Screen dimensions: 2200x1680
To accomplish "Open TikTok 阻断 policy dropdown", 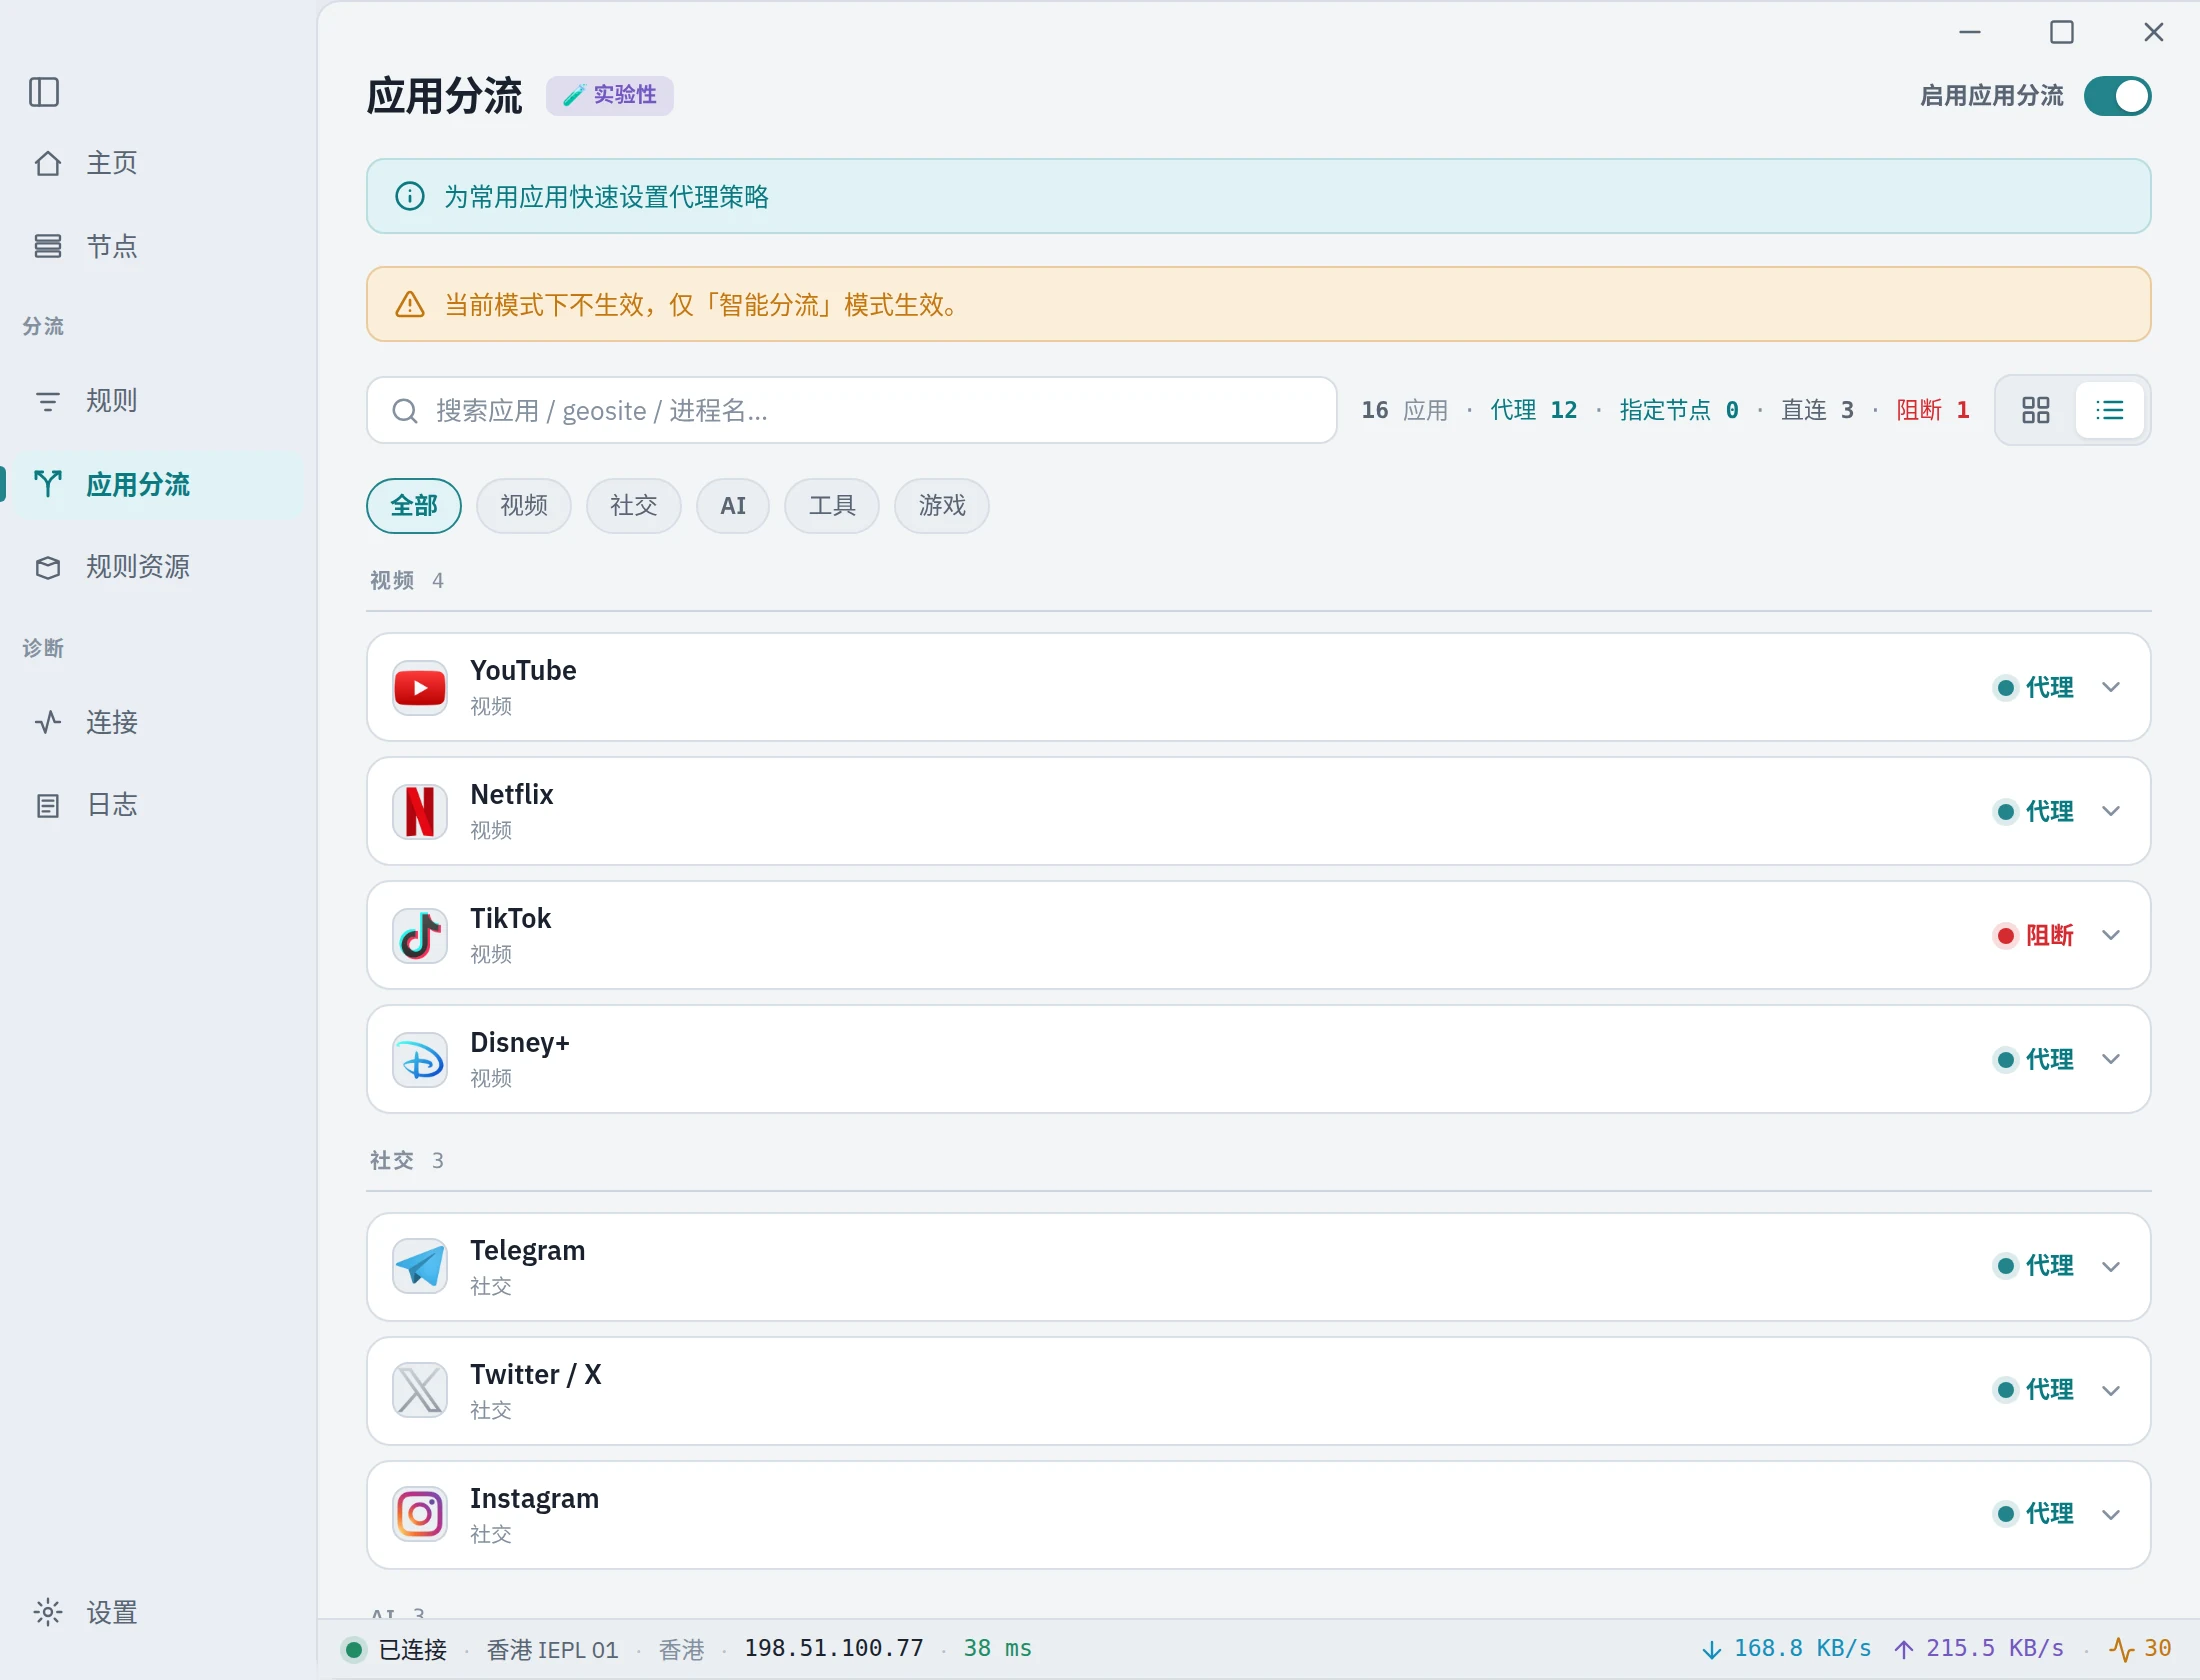I will pos(2058,935).
